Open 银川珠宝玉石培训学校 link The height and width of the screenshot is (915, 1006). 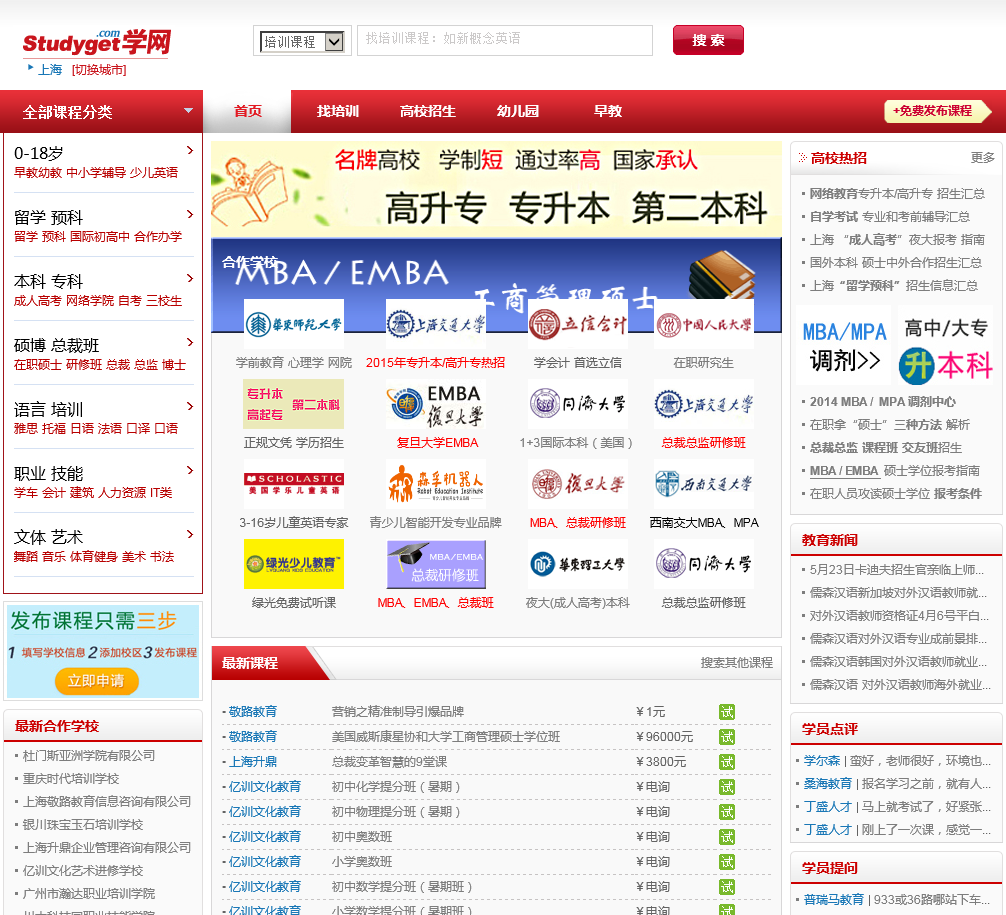pos(83,825)
